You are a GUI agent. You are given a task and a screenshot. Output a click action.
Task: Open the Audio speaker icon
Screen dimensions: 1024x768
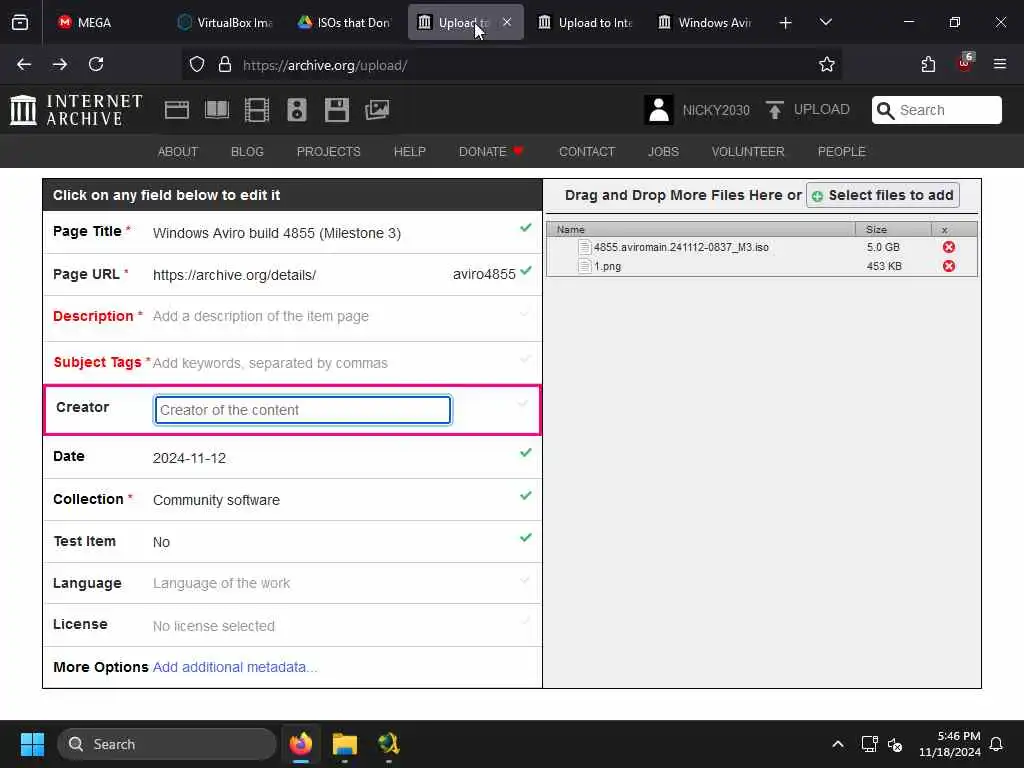[x=296, y=110]
